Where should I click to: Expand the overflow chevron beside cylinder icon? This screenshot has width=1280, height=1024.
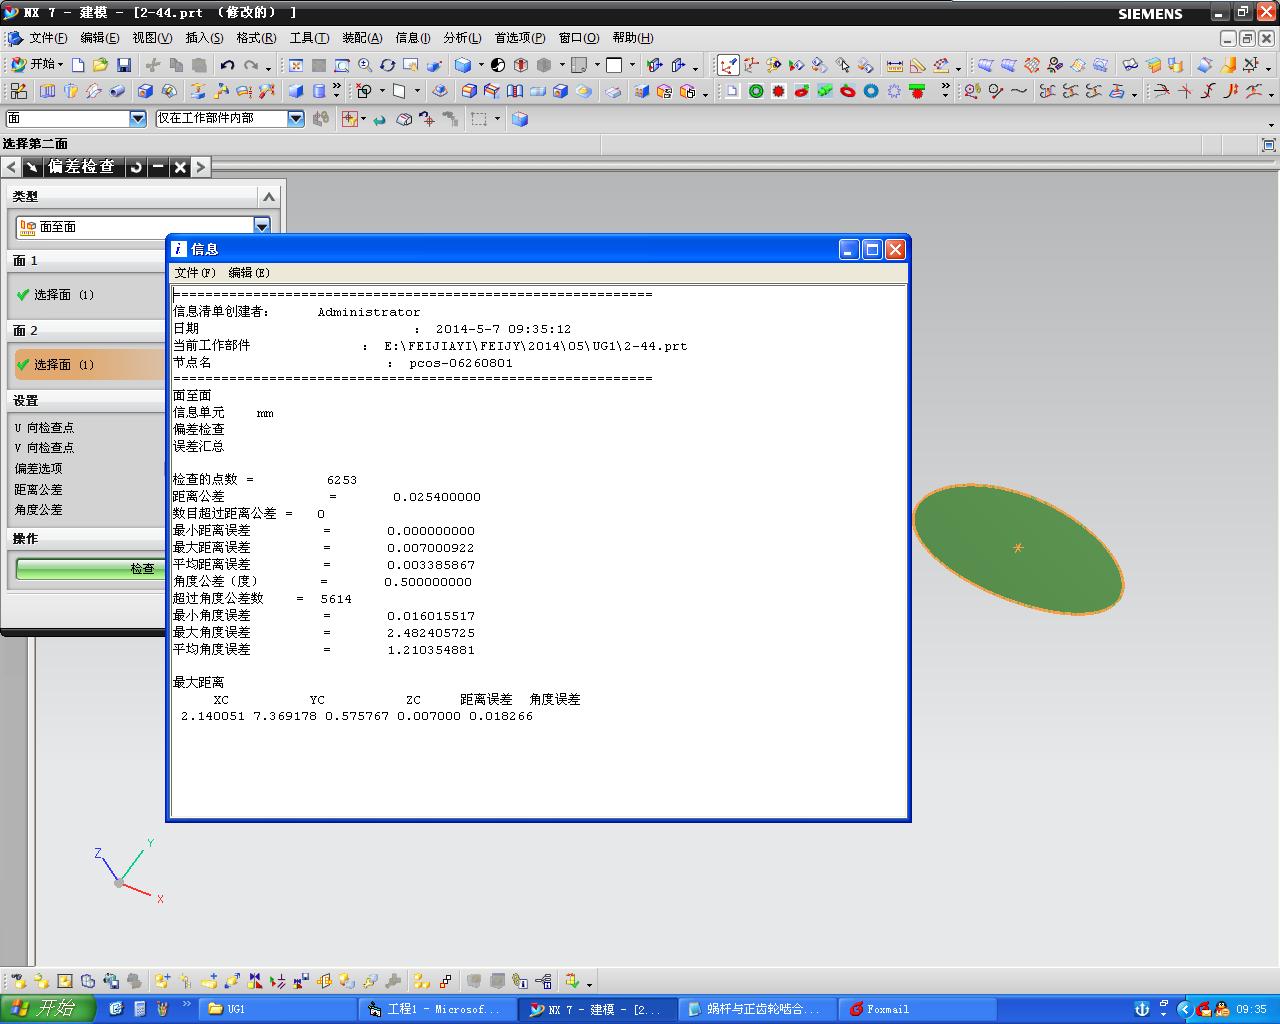pyautogui.click(x=337, y=89)
